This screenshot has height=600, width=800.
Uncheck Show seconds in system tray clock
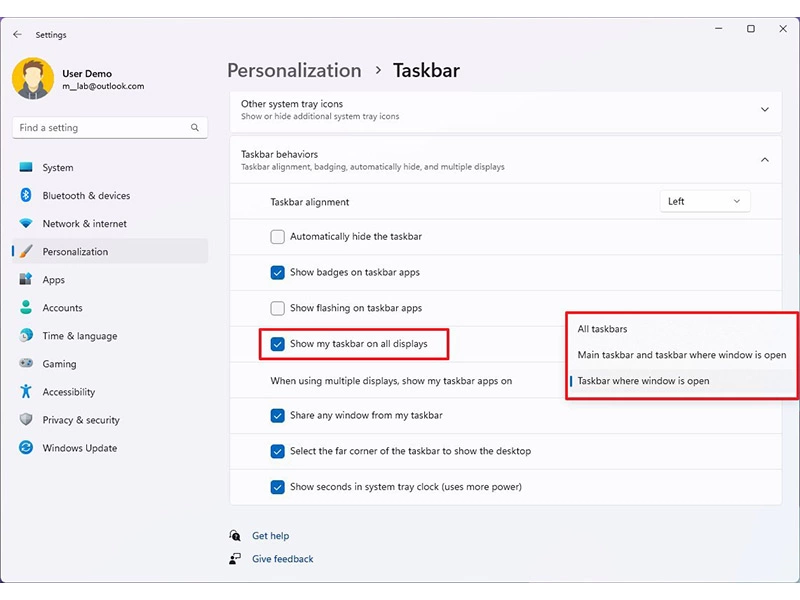click(277, 487)
